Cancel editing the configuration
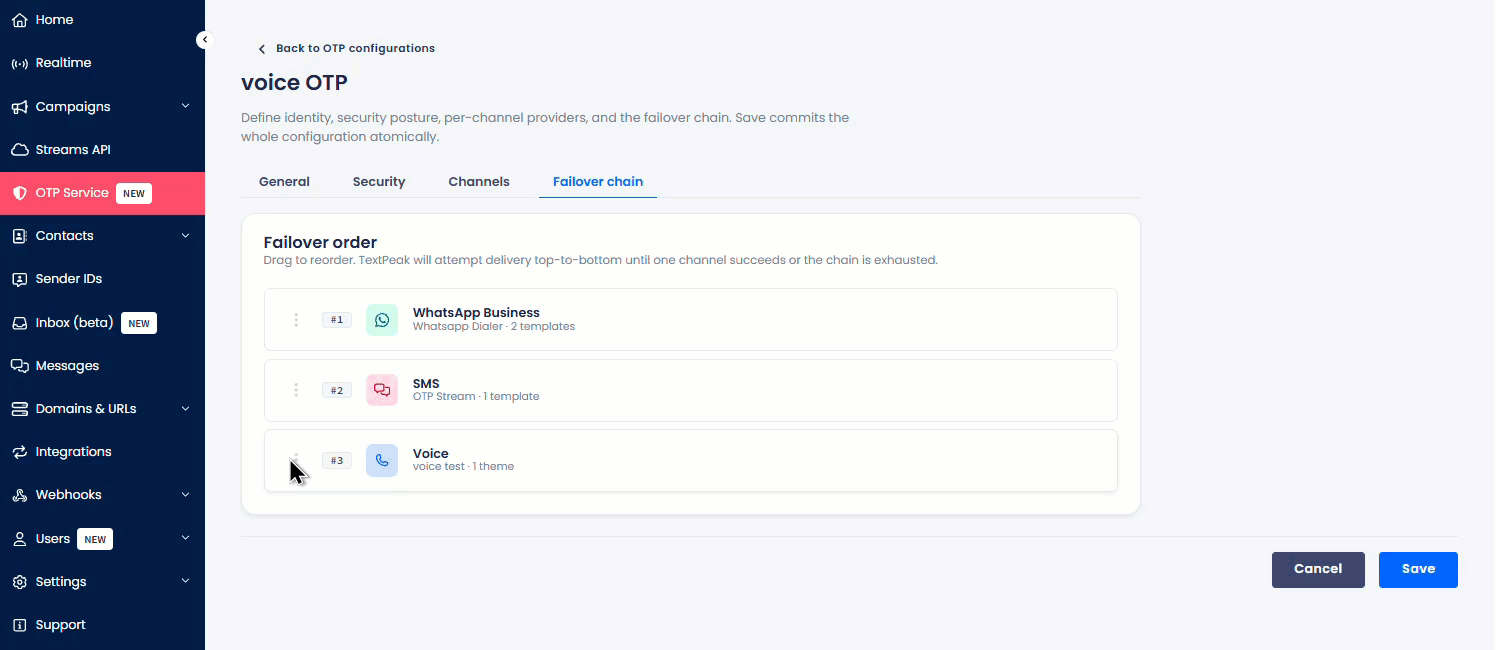Viewport: 1496px width, 650px height. click(1318, 569)
